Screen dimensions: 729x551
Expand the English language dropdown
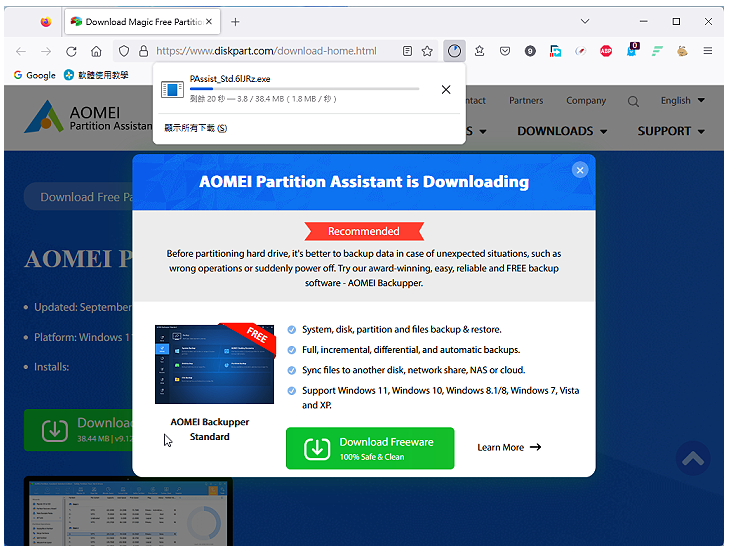(x=683, y=100)
